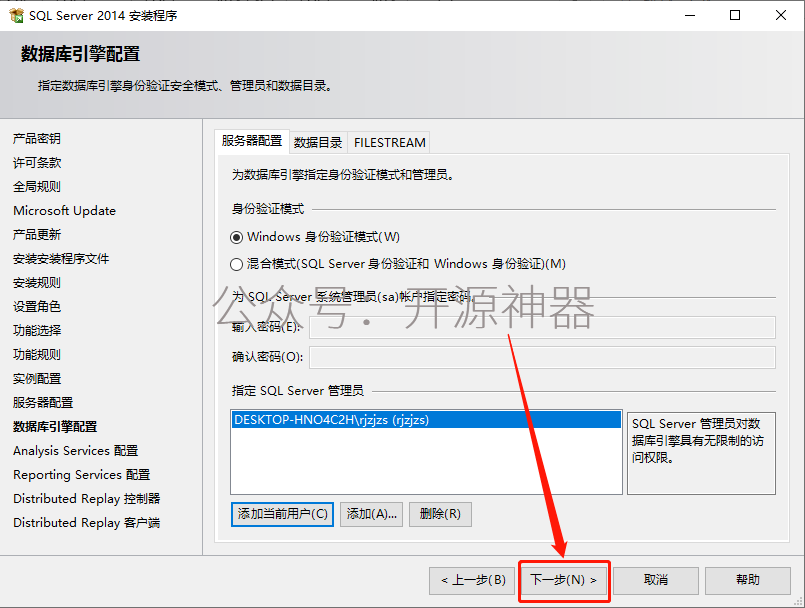Click 许可条款 step in sidebar

tap(37, 163)
